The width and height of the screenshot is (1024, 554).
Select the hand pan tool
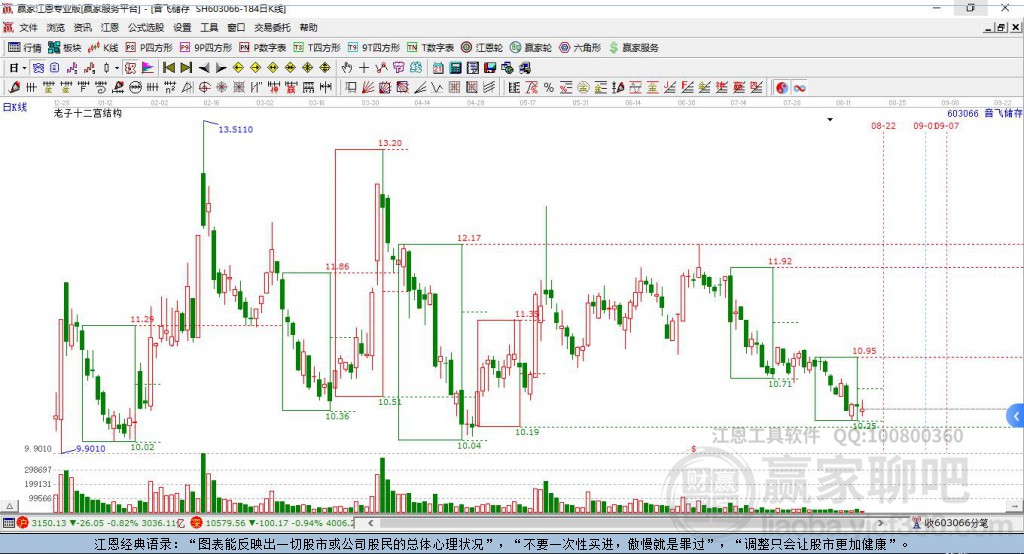tap(347, 68)
